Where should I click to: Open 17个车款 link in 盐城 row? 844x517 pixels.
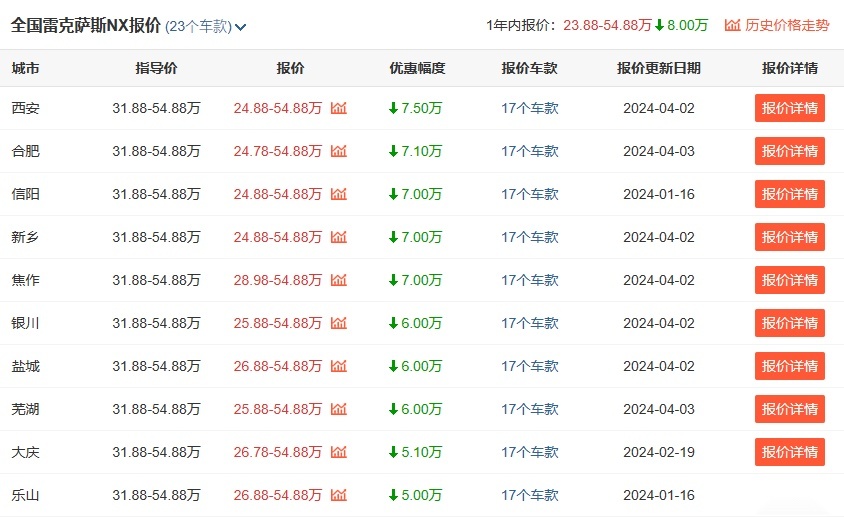click(530, 367)
